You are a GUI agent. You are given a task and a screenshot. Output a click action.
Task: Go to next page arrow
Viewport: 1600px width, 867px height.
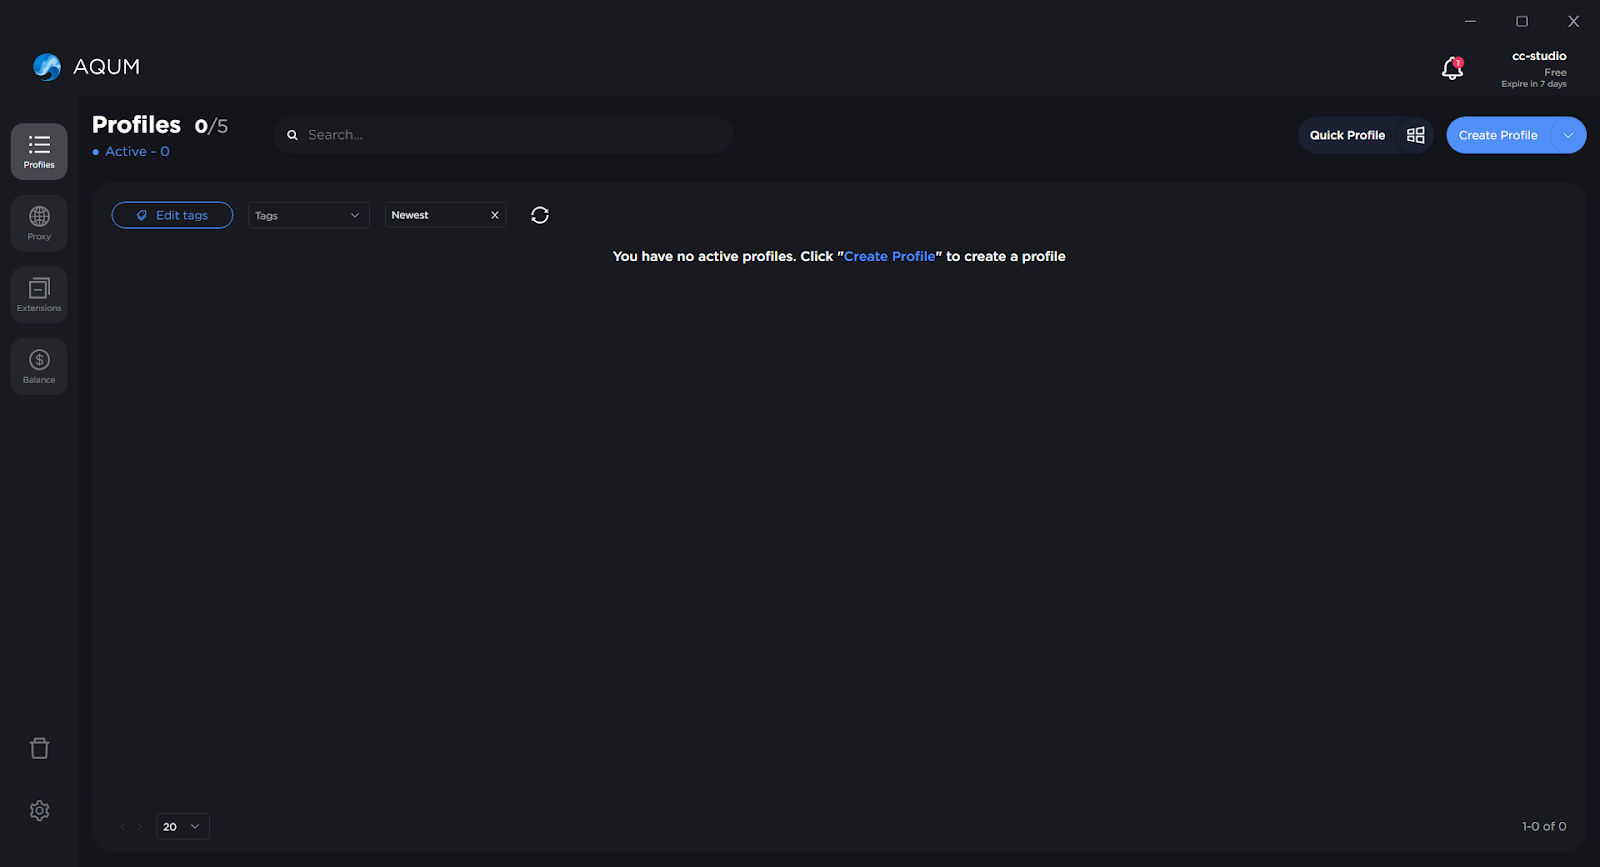(140, 827)
